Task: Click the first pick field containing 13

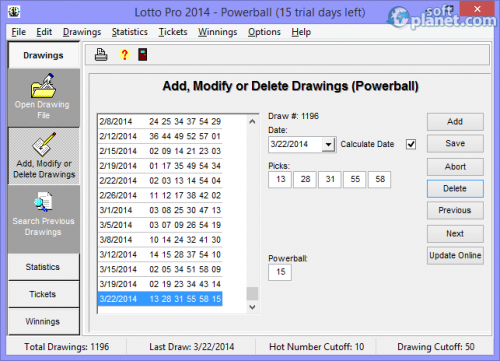Action: coord(280,180)
